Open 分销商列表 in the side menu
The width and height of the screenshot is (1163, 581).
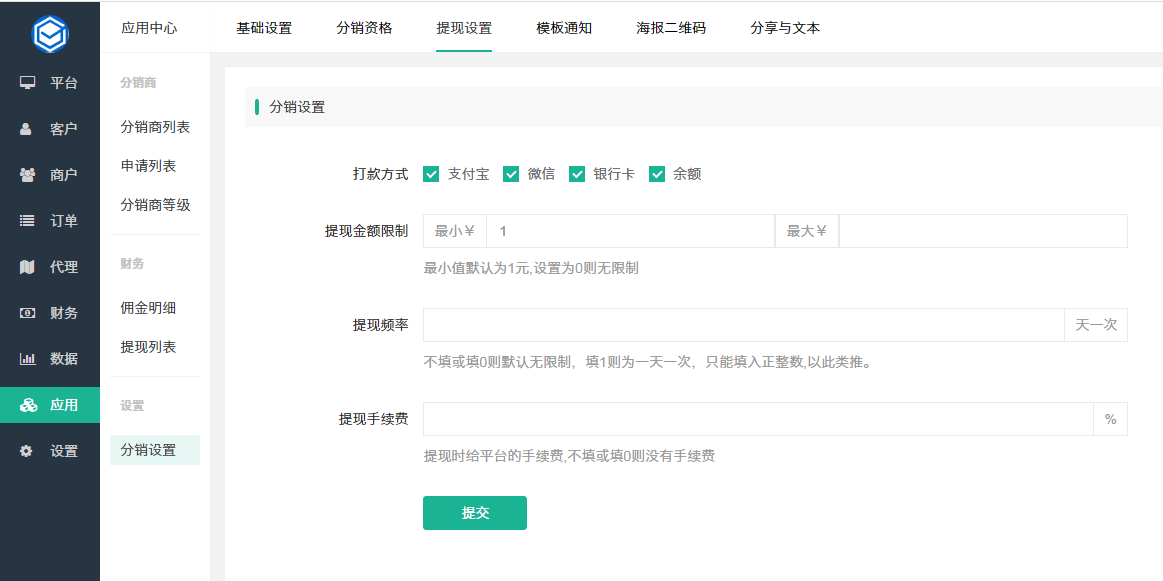(155, 127)
